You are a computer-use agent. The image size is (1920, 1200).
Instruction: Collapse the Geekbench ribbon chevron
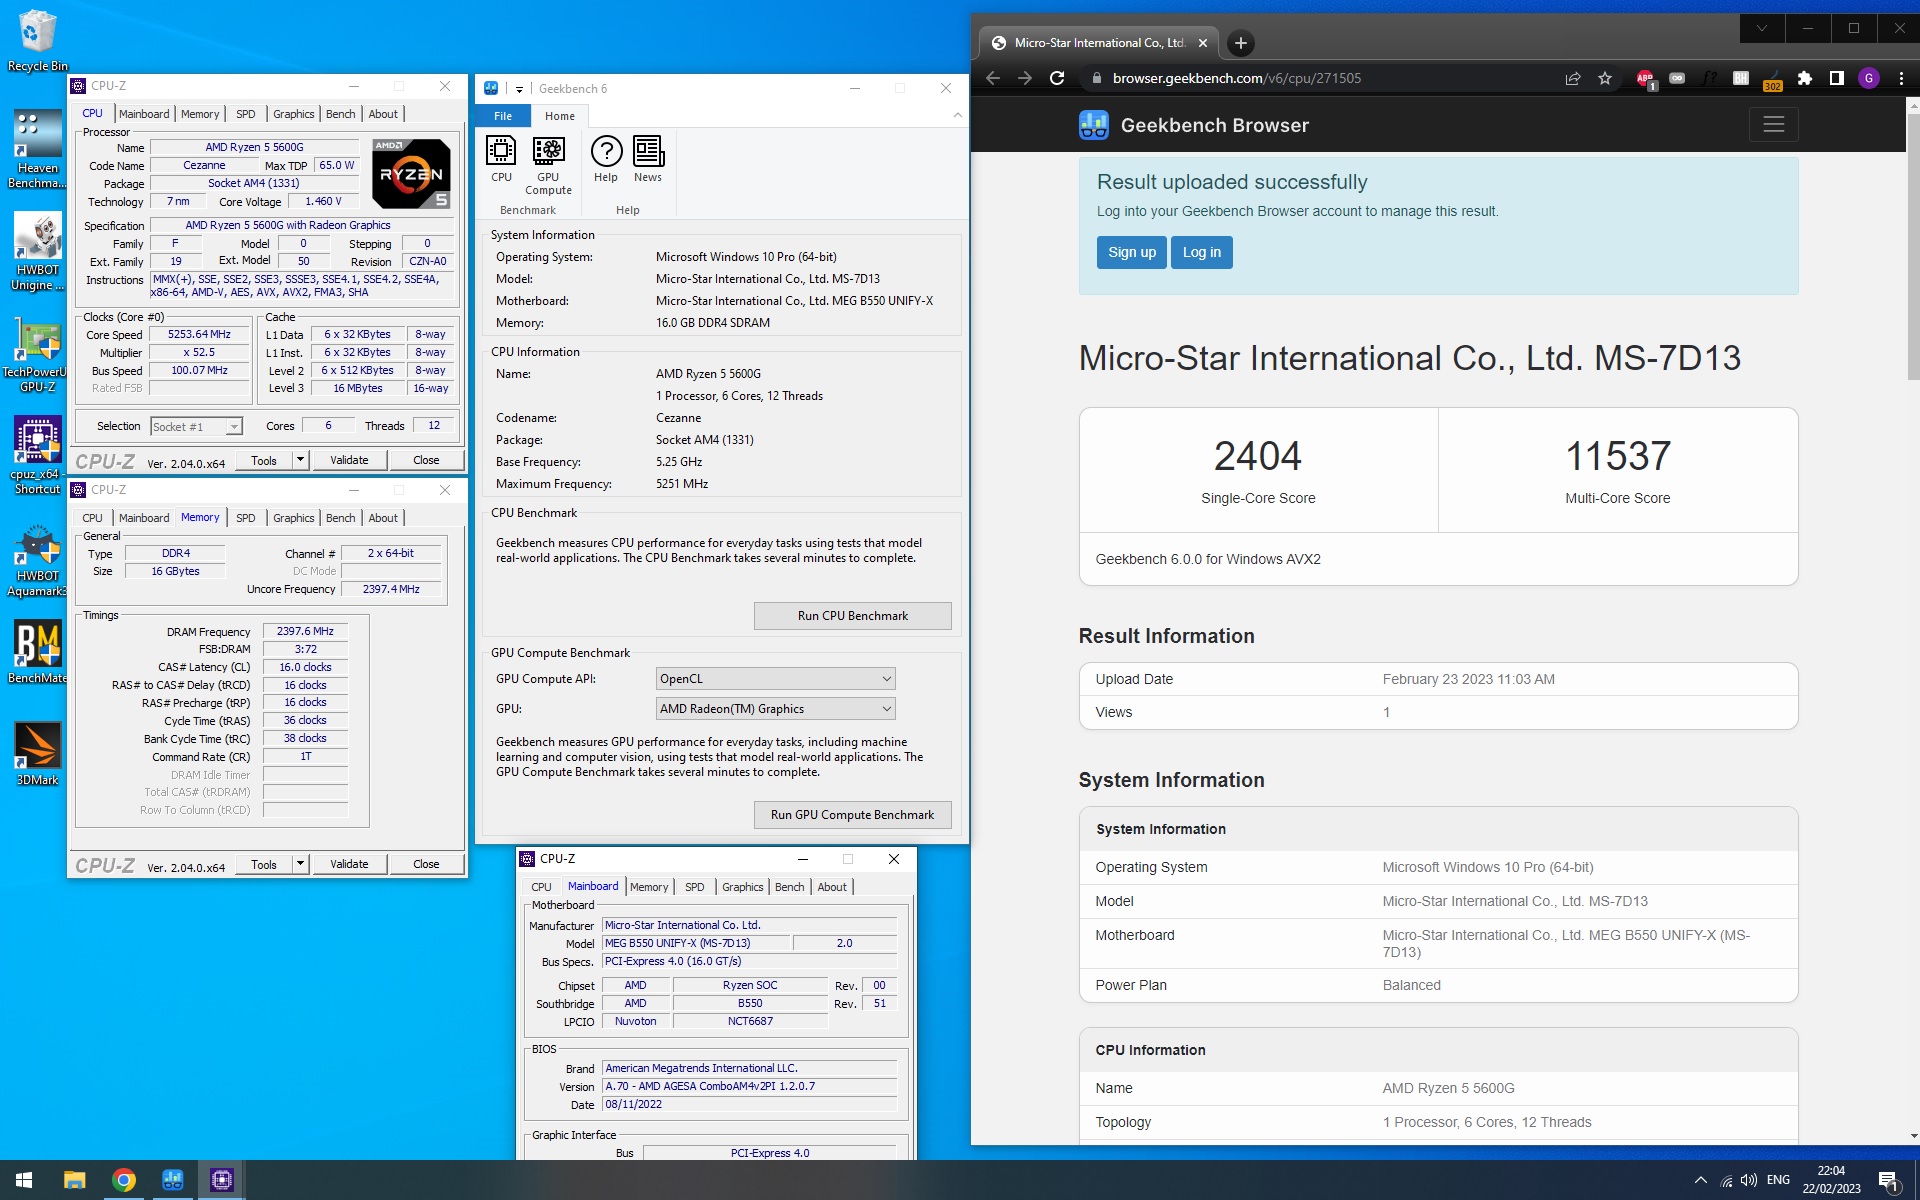point(957,116)
